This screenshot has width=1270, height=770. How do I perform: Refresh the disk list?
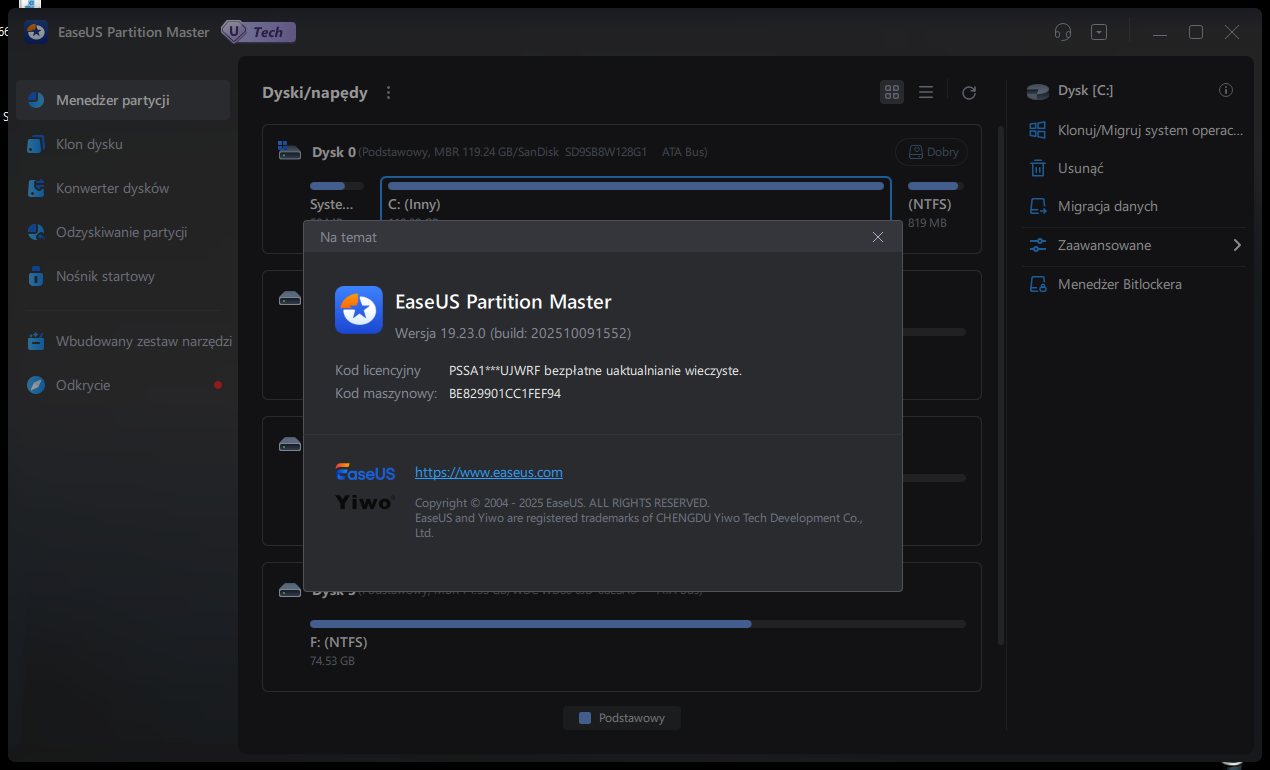pos(969,92)
